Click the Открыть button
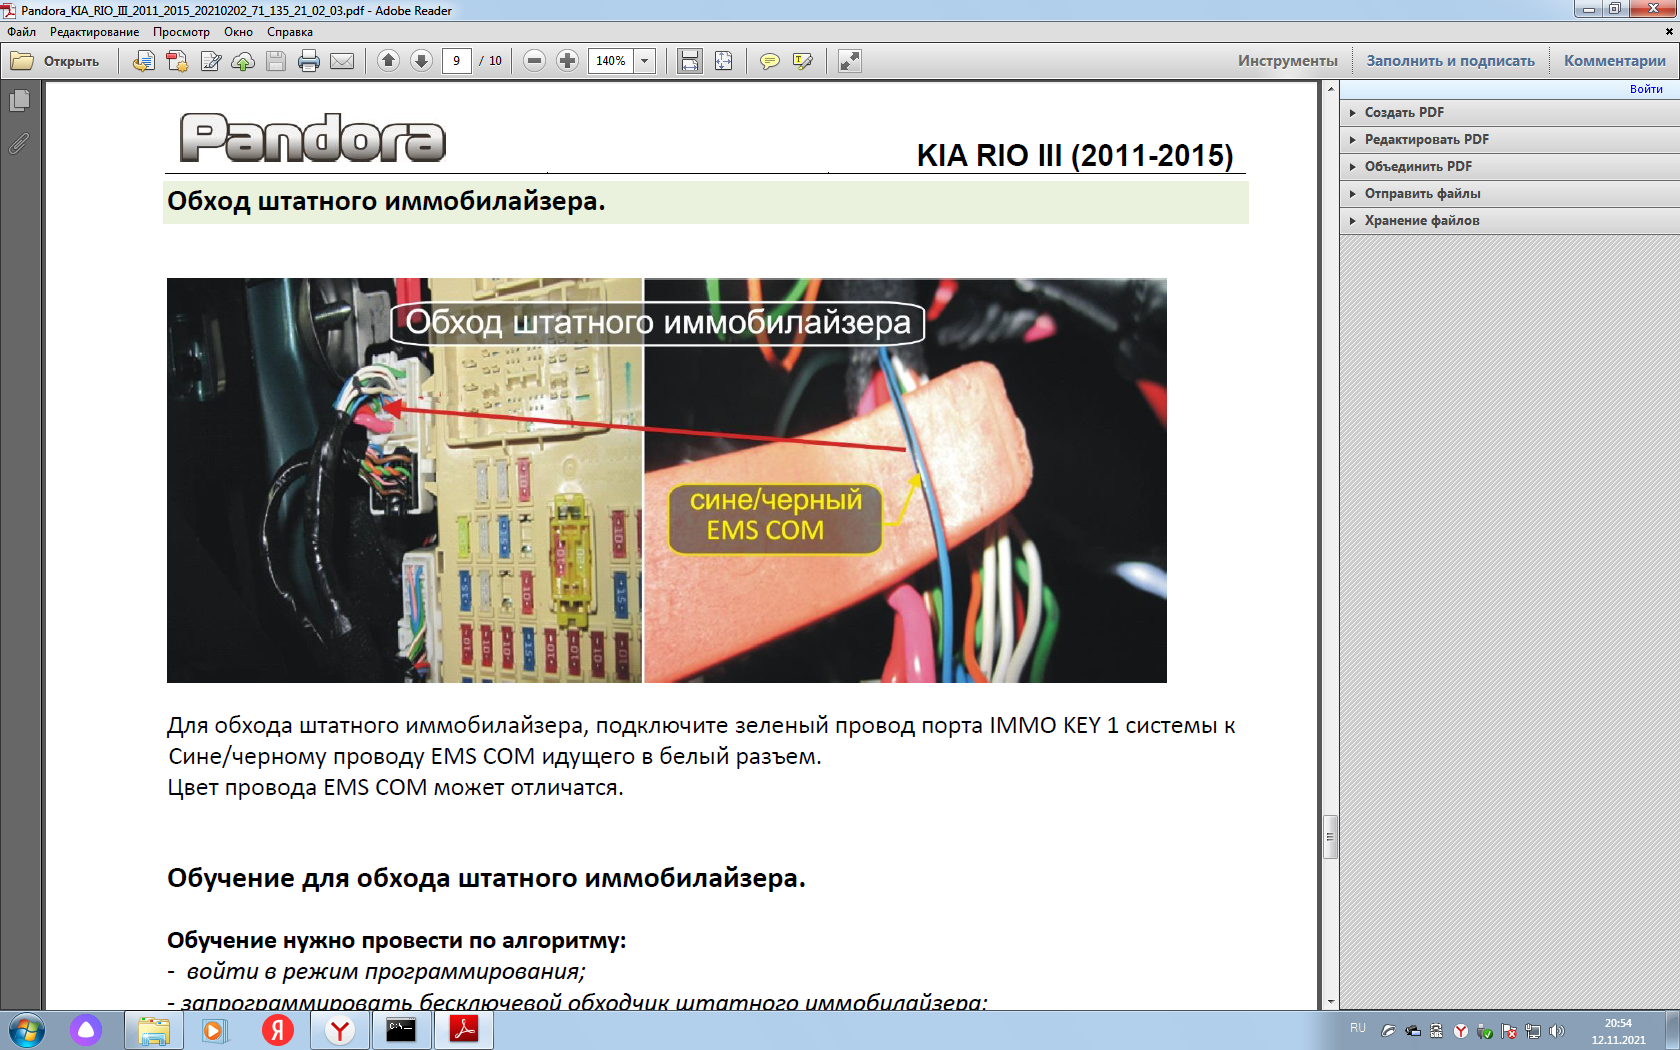Viewport: 1680px width, 1050px height. [57, 61]
